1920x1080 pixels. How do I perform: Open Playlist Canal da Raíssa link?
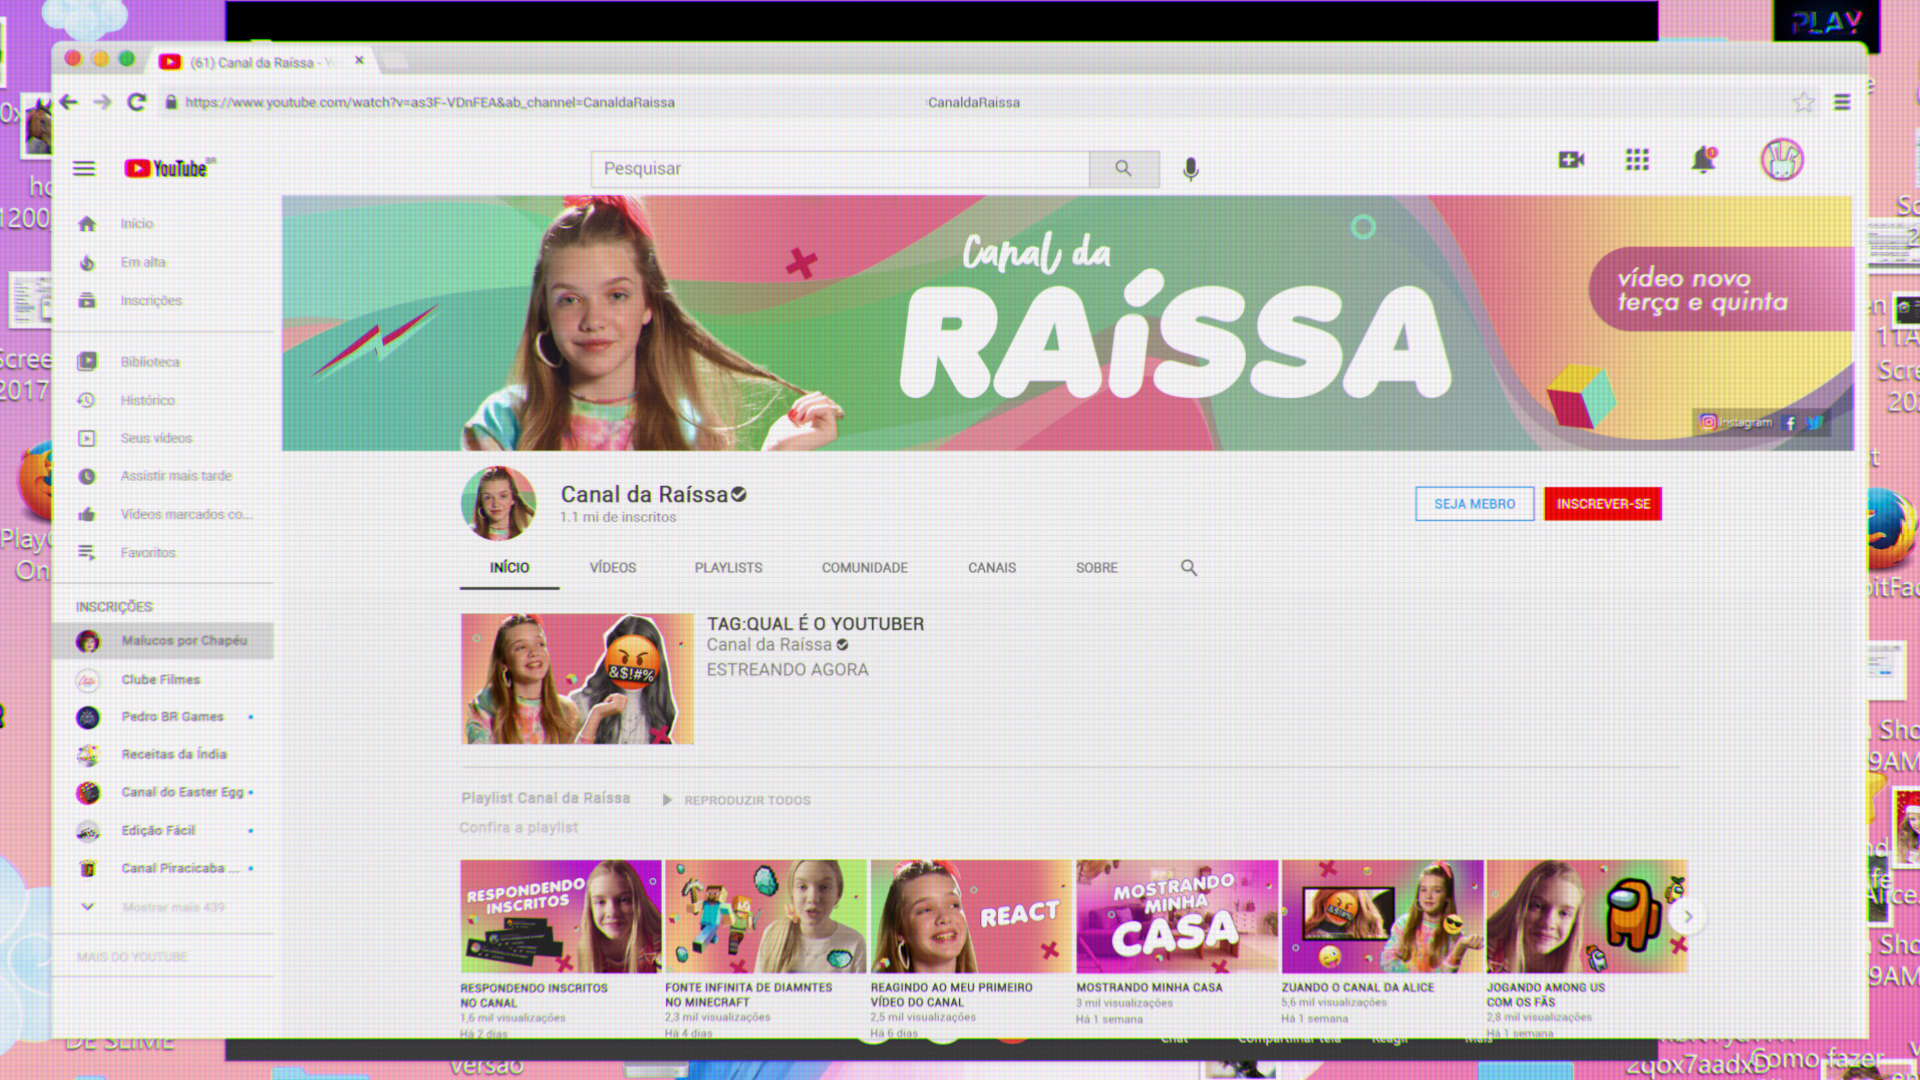click(x=546, y=798)
